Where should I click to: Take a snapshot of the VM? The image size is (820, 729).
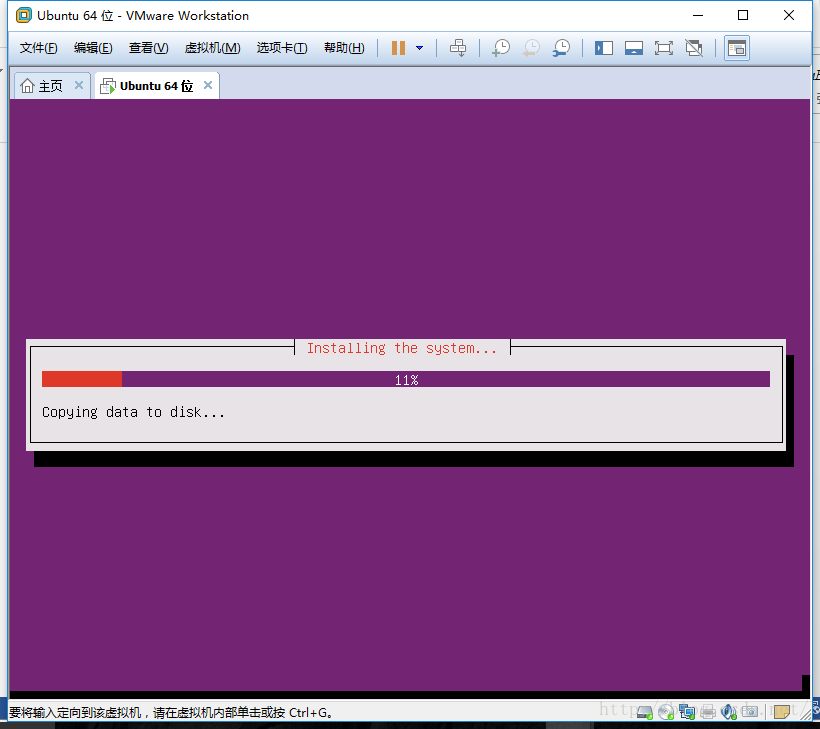point(500,48)
